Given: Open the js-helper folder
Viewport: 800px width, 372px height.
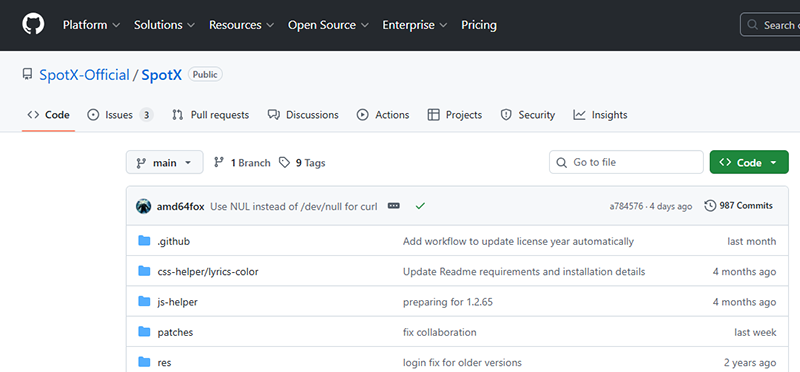Looking at the screenshot, I should click(178, 302).
